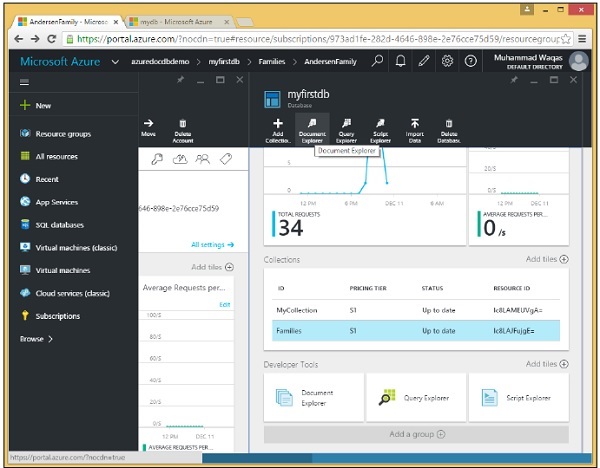600x468 pixels.
Task: Click Add tiles beside Developer Tools
Action: (x=547, y=364)
